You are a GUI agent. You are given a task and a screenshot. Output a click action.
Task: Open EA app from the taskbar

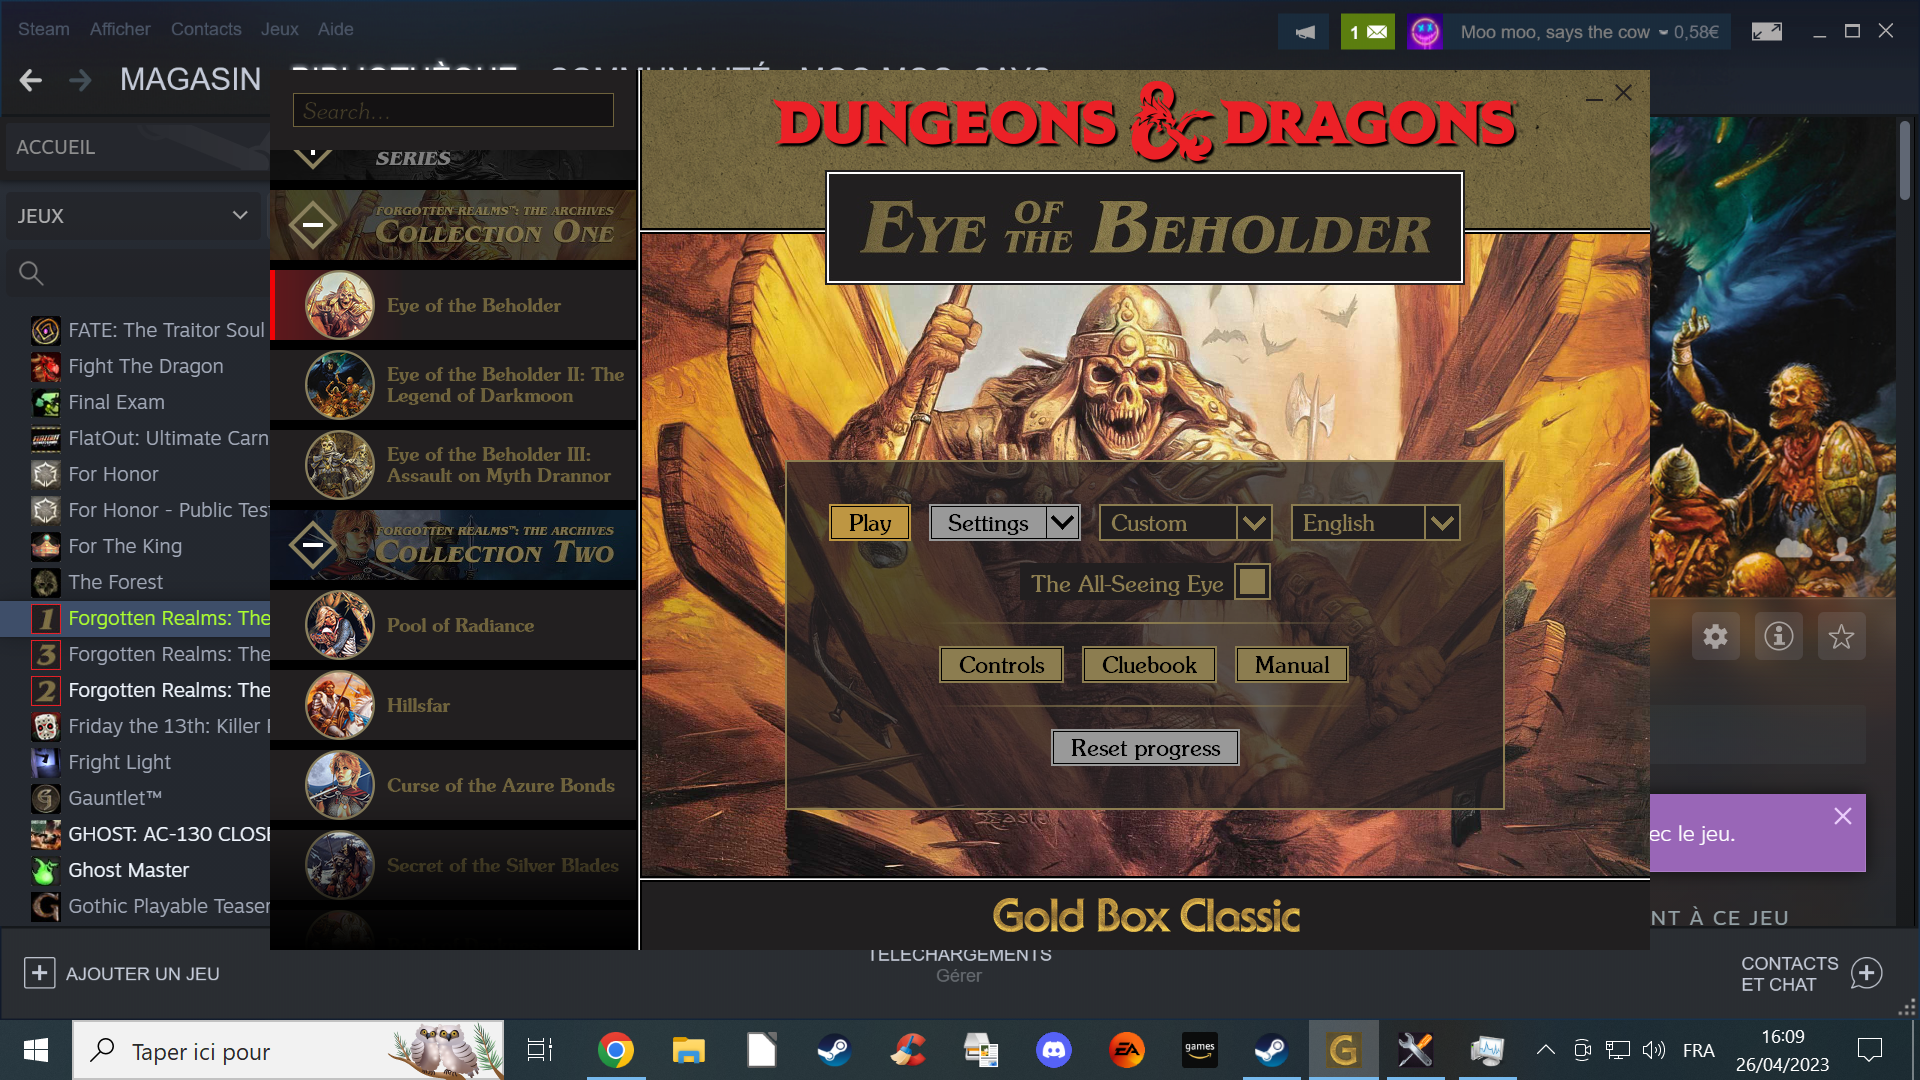tap(1126, 1050)
